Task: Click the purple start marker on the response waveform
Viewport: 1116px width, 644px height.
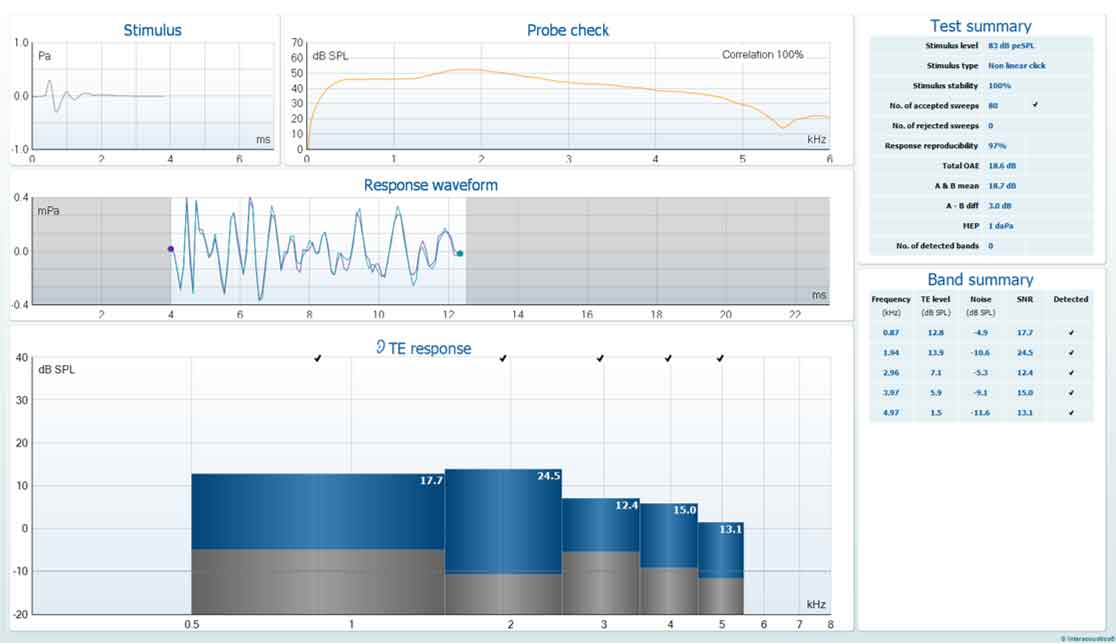Action: [171, 249]
